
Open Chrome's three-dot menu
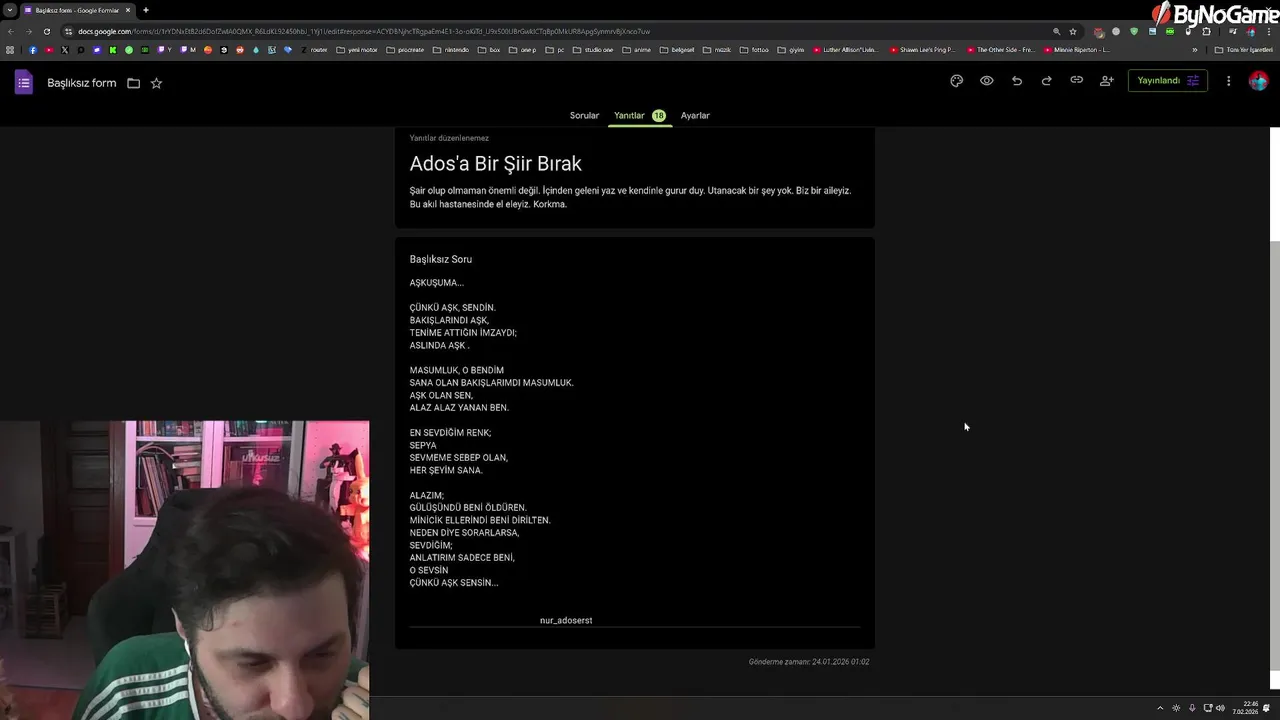tap(1269, 31)
